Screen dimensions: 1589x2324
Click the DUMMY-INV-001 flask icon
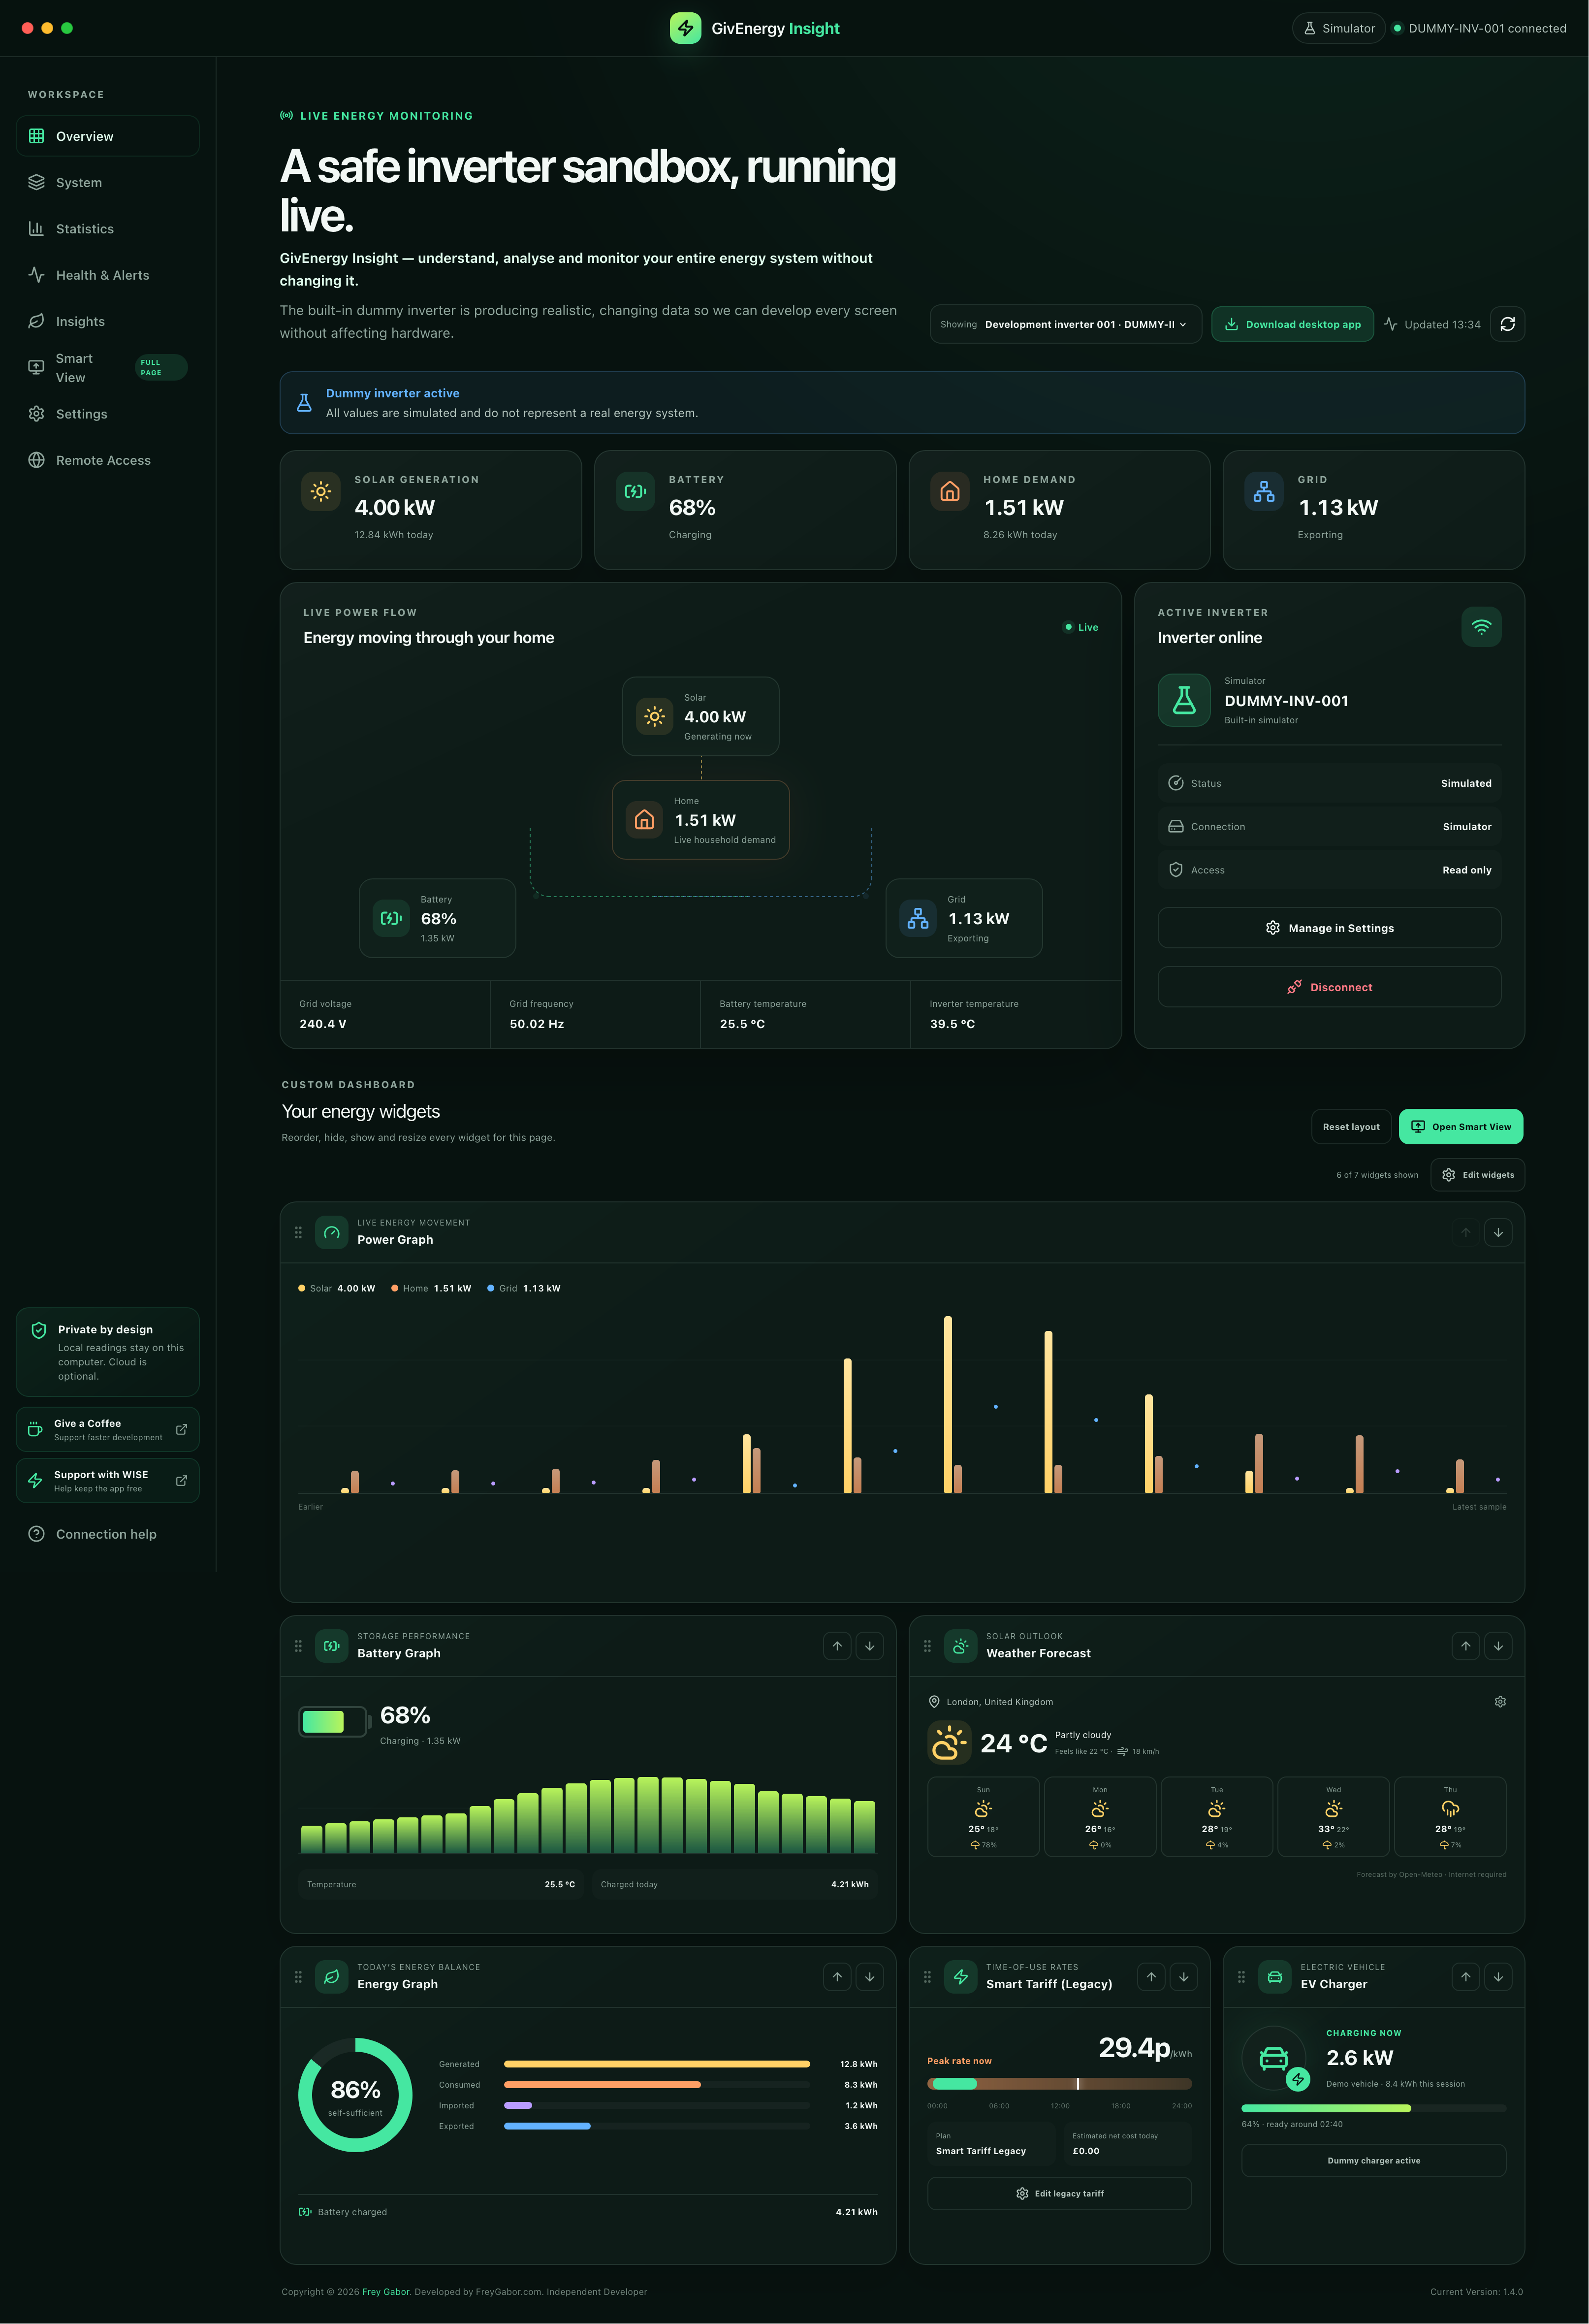click(1184, 700)
